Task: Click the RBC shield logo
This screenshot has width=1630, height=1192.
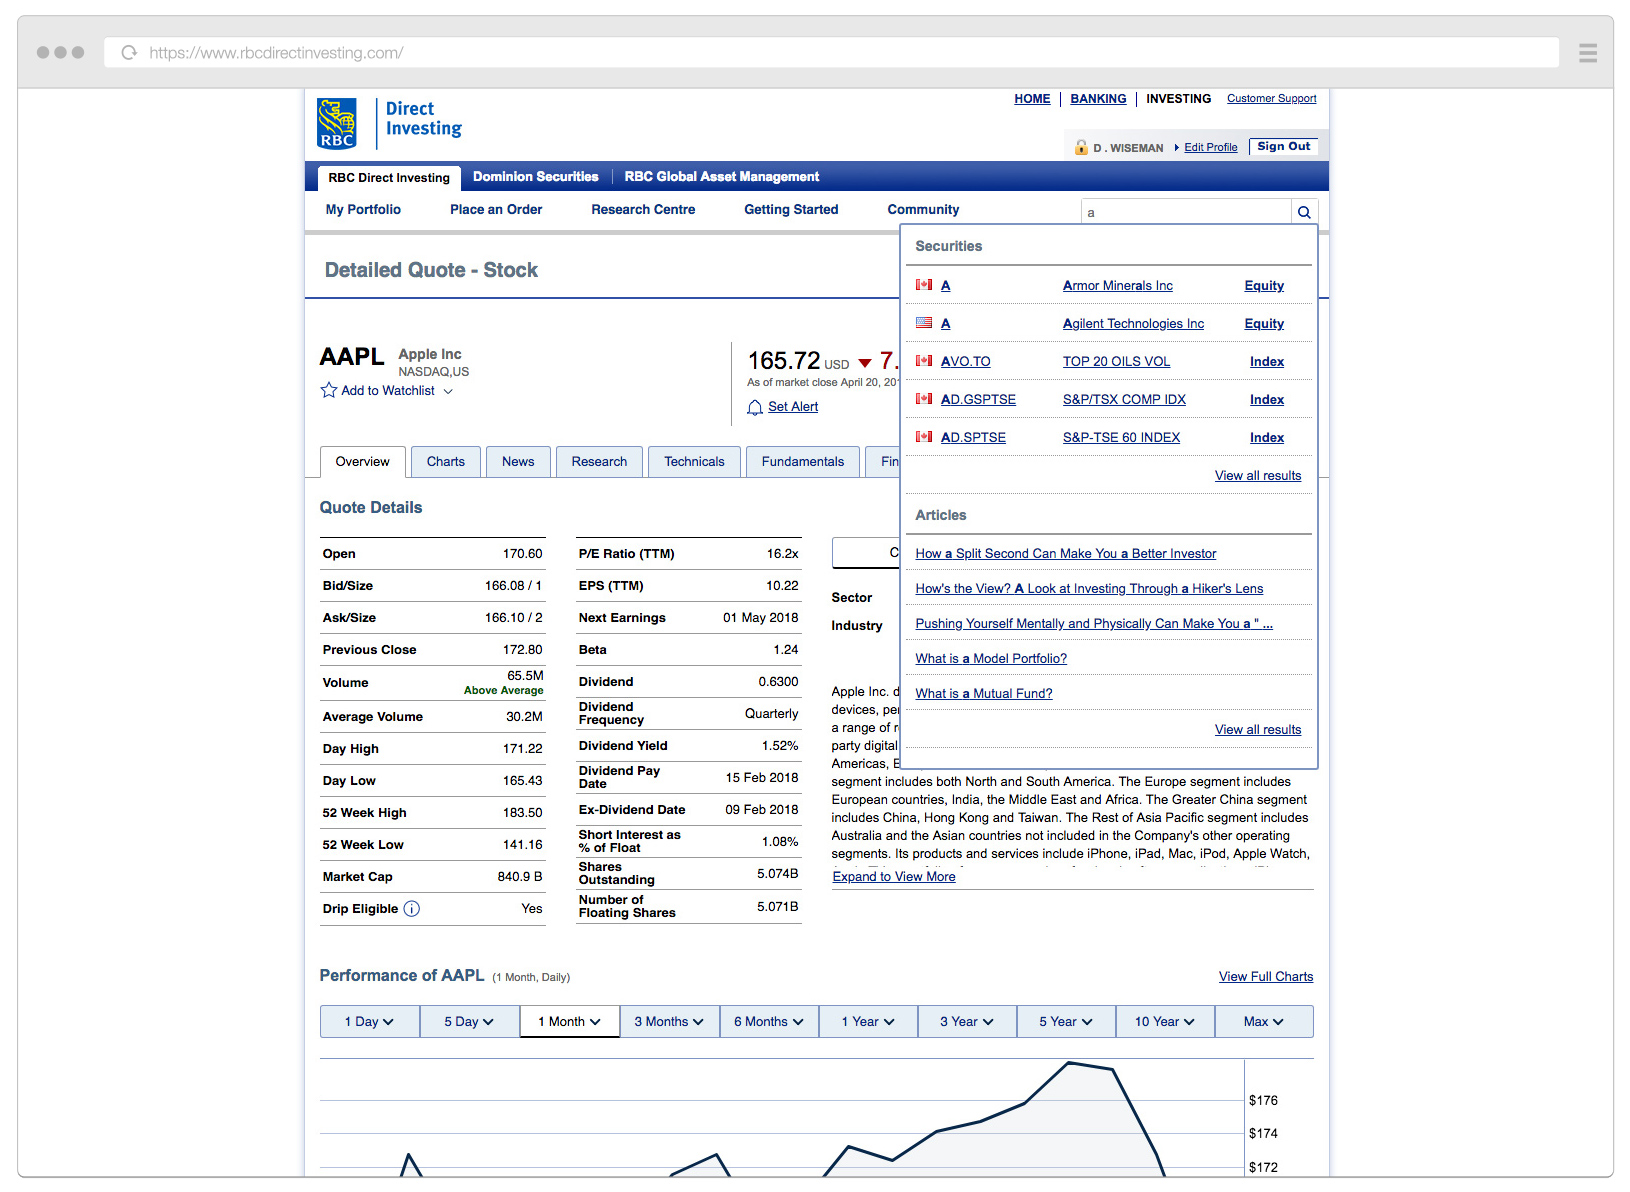Action: (337, 123)
